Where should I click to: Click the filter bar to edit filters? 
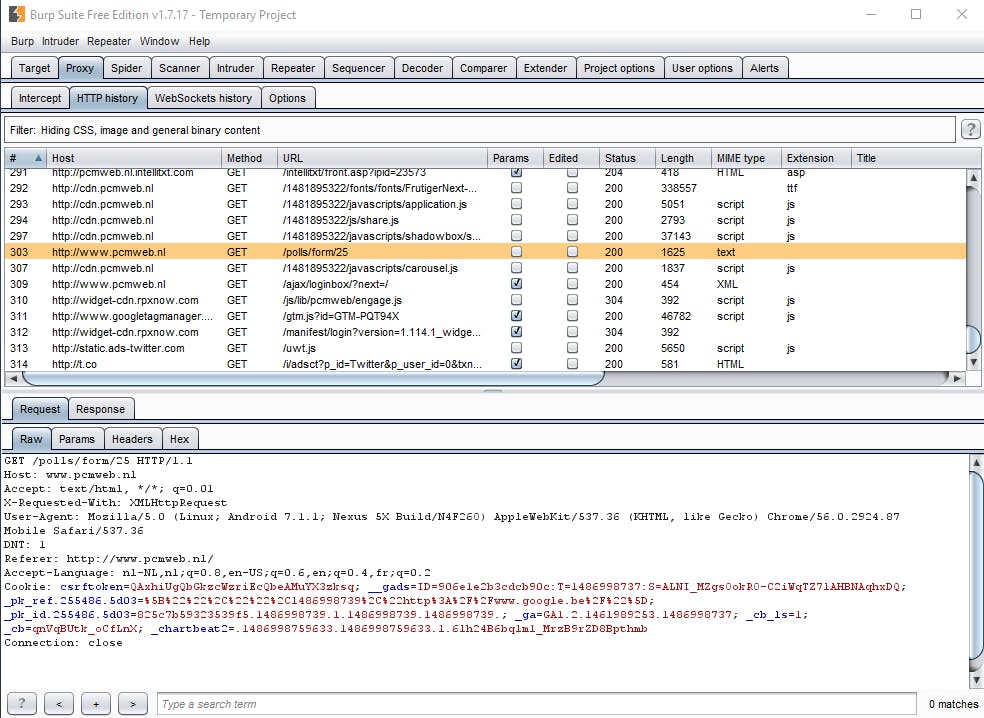[x=480, y=130]
